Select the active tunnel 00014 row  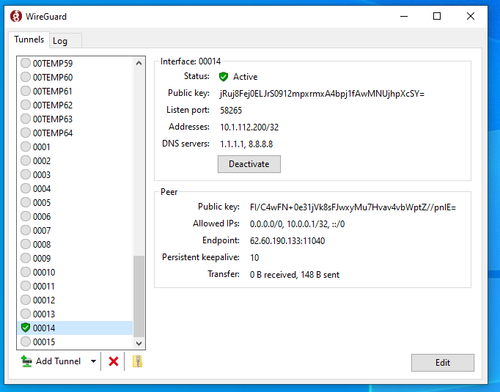coord(76,328)
